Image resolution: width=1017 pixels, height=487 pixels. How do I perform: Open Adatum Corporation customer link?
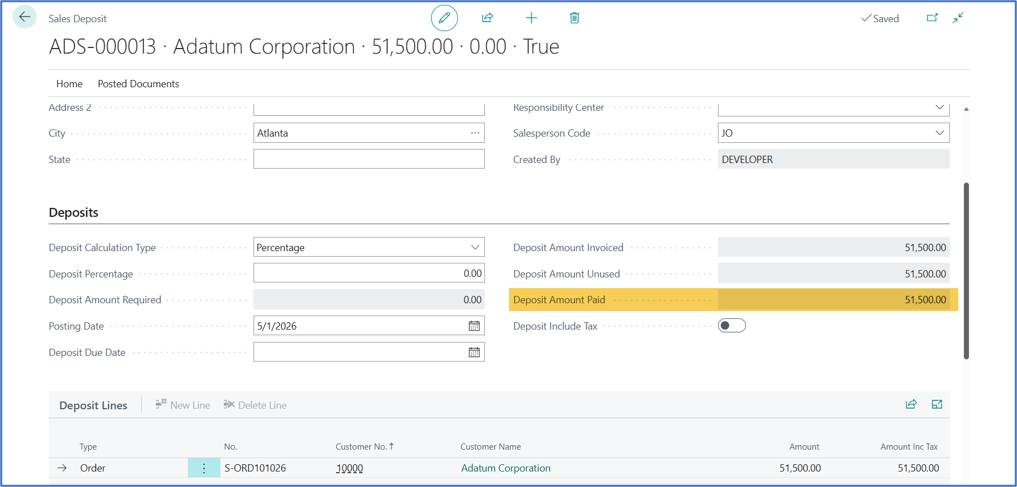pyautogui.click(x=505, y=468)
